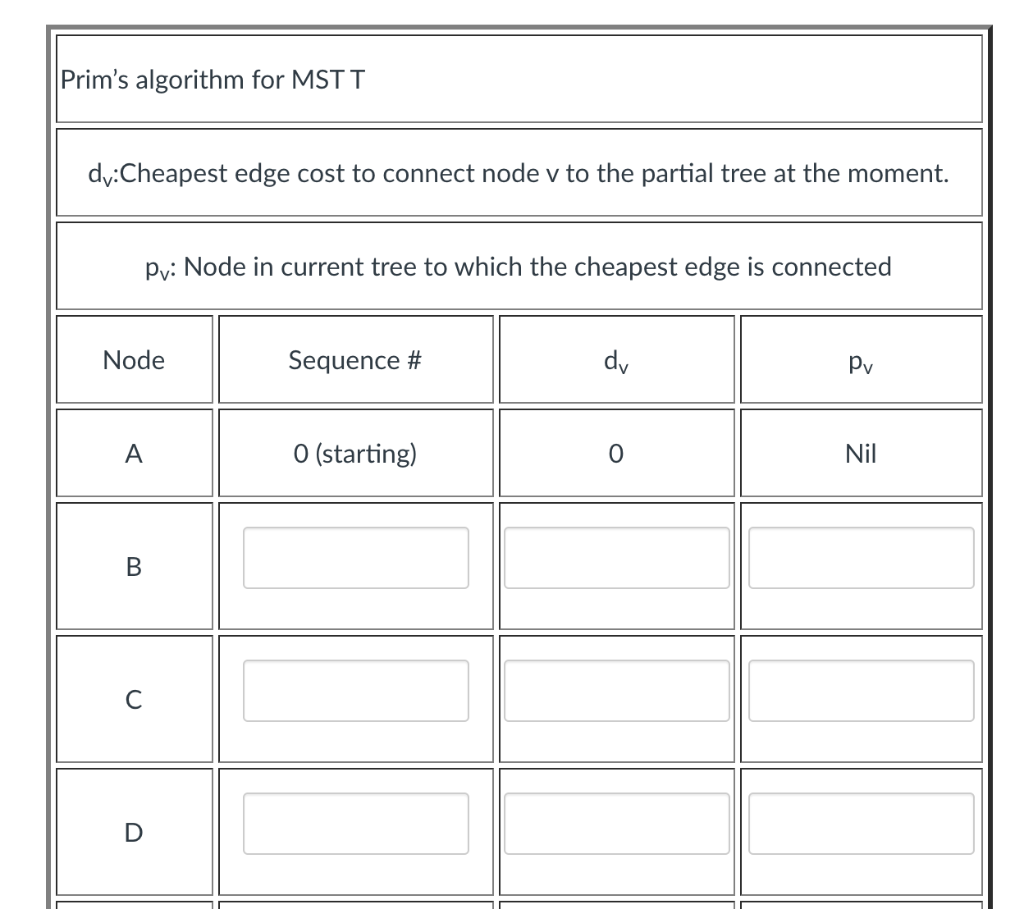Select the node A label cell

134,451
